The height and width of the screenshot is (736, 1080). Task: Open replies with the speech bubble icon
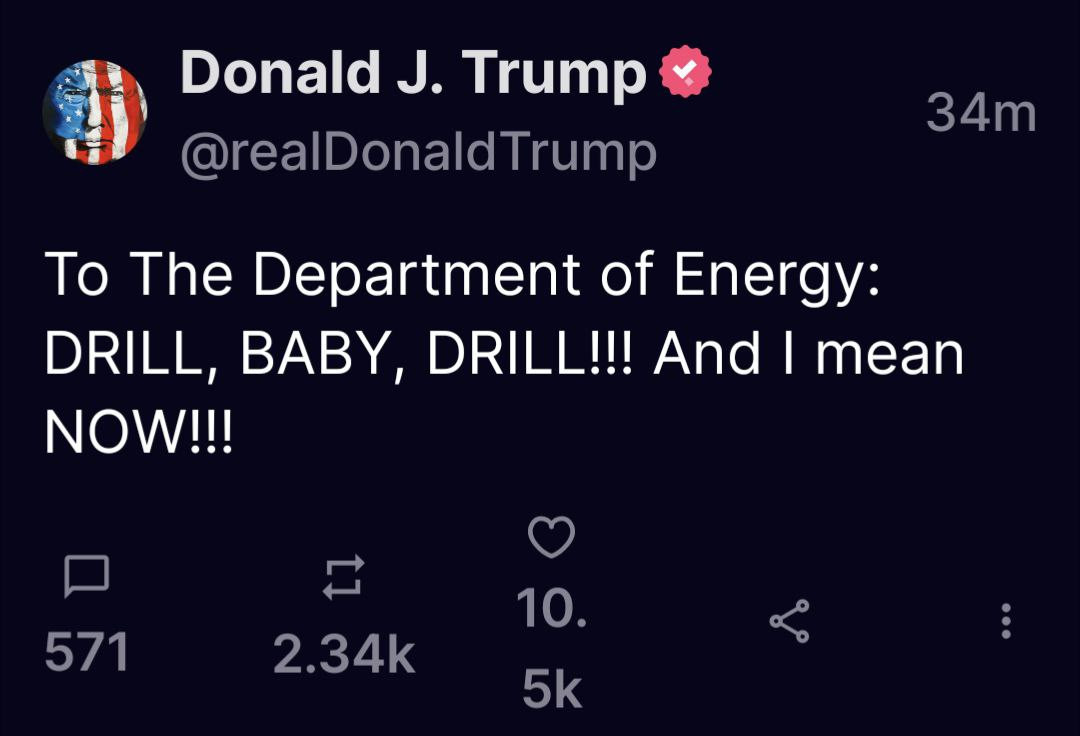tap(86, 577)
